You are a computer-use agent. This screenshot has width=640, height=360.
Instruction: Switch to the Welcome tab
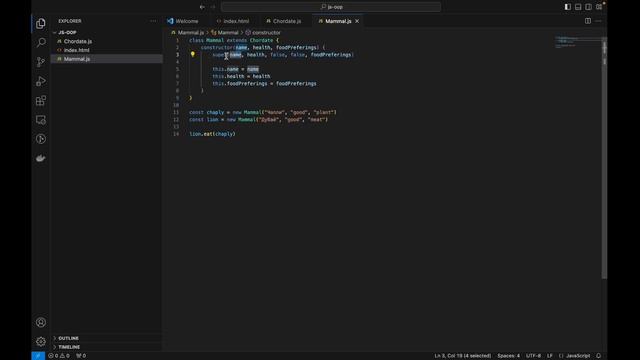click(x=187, y=21)
